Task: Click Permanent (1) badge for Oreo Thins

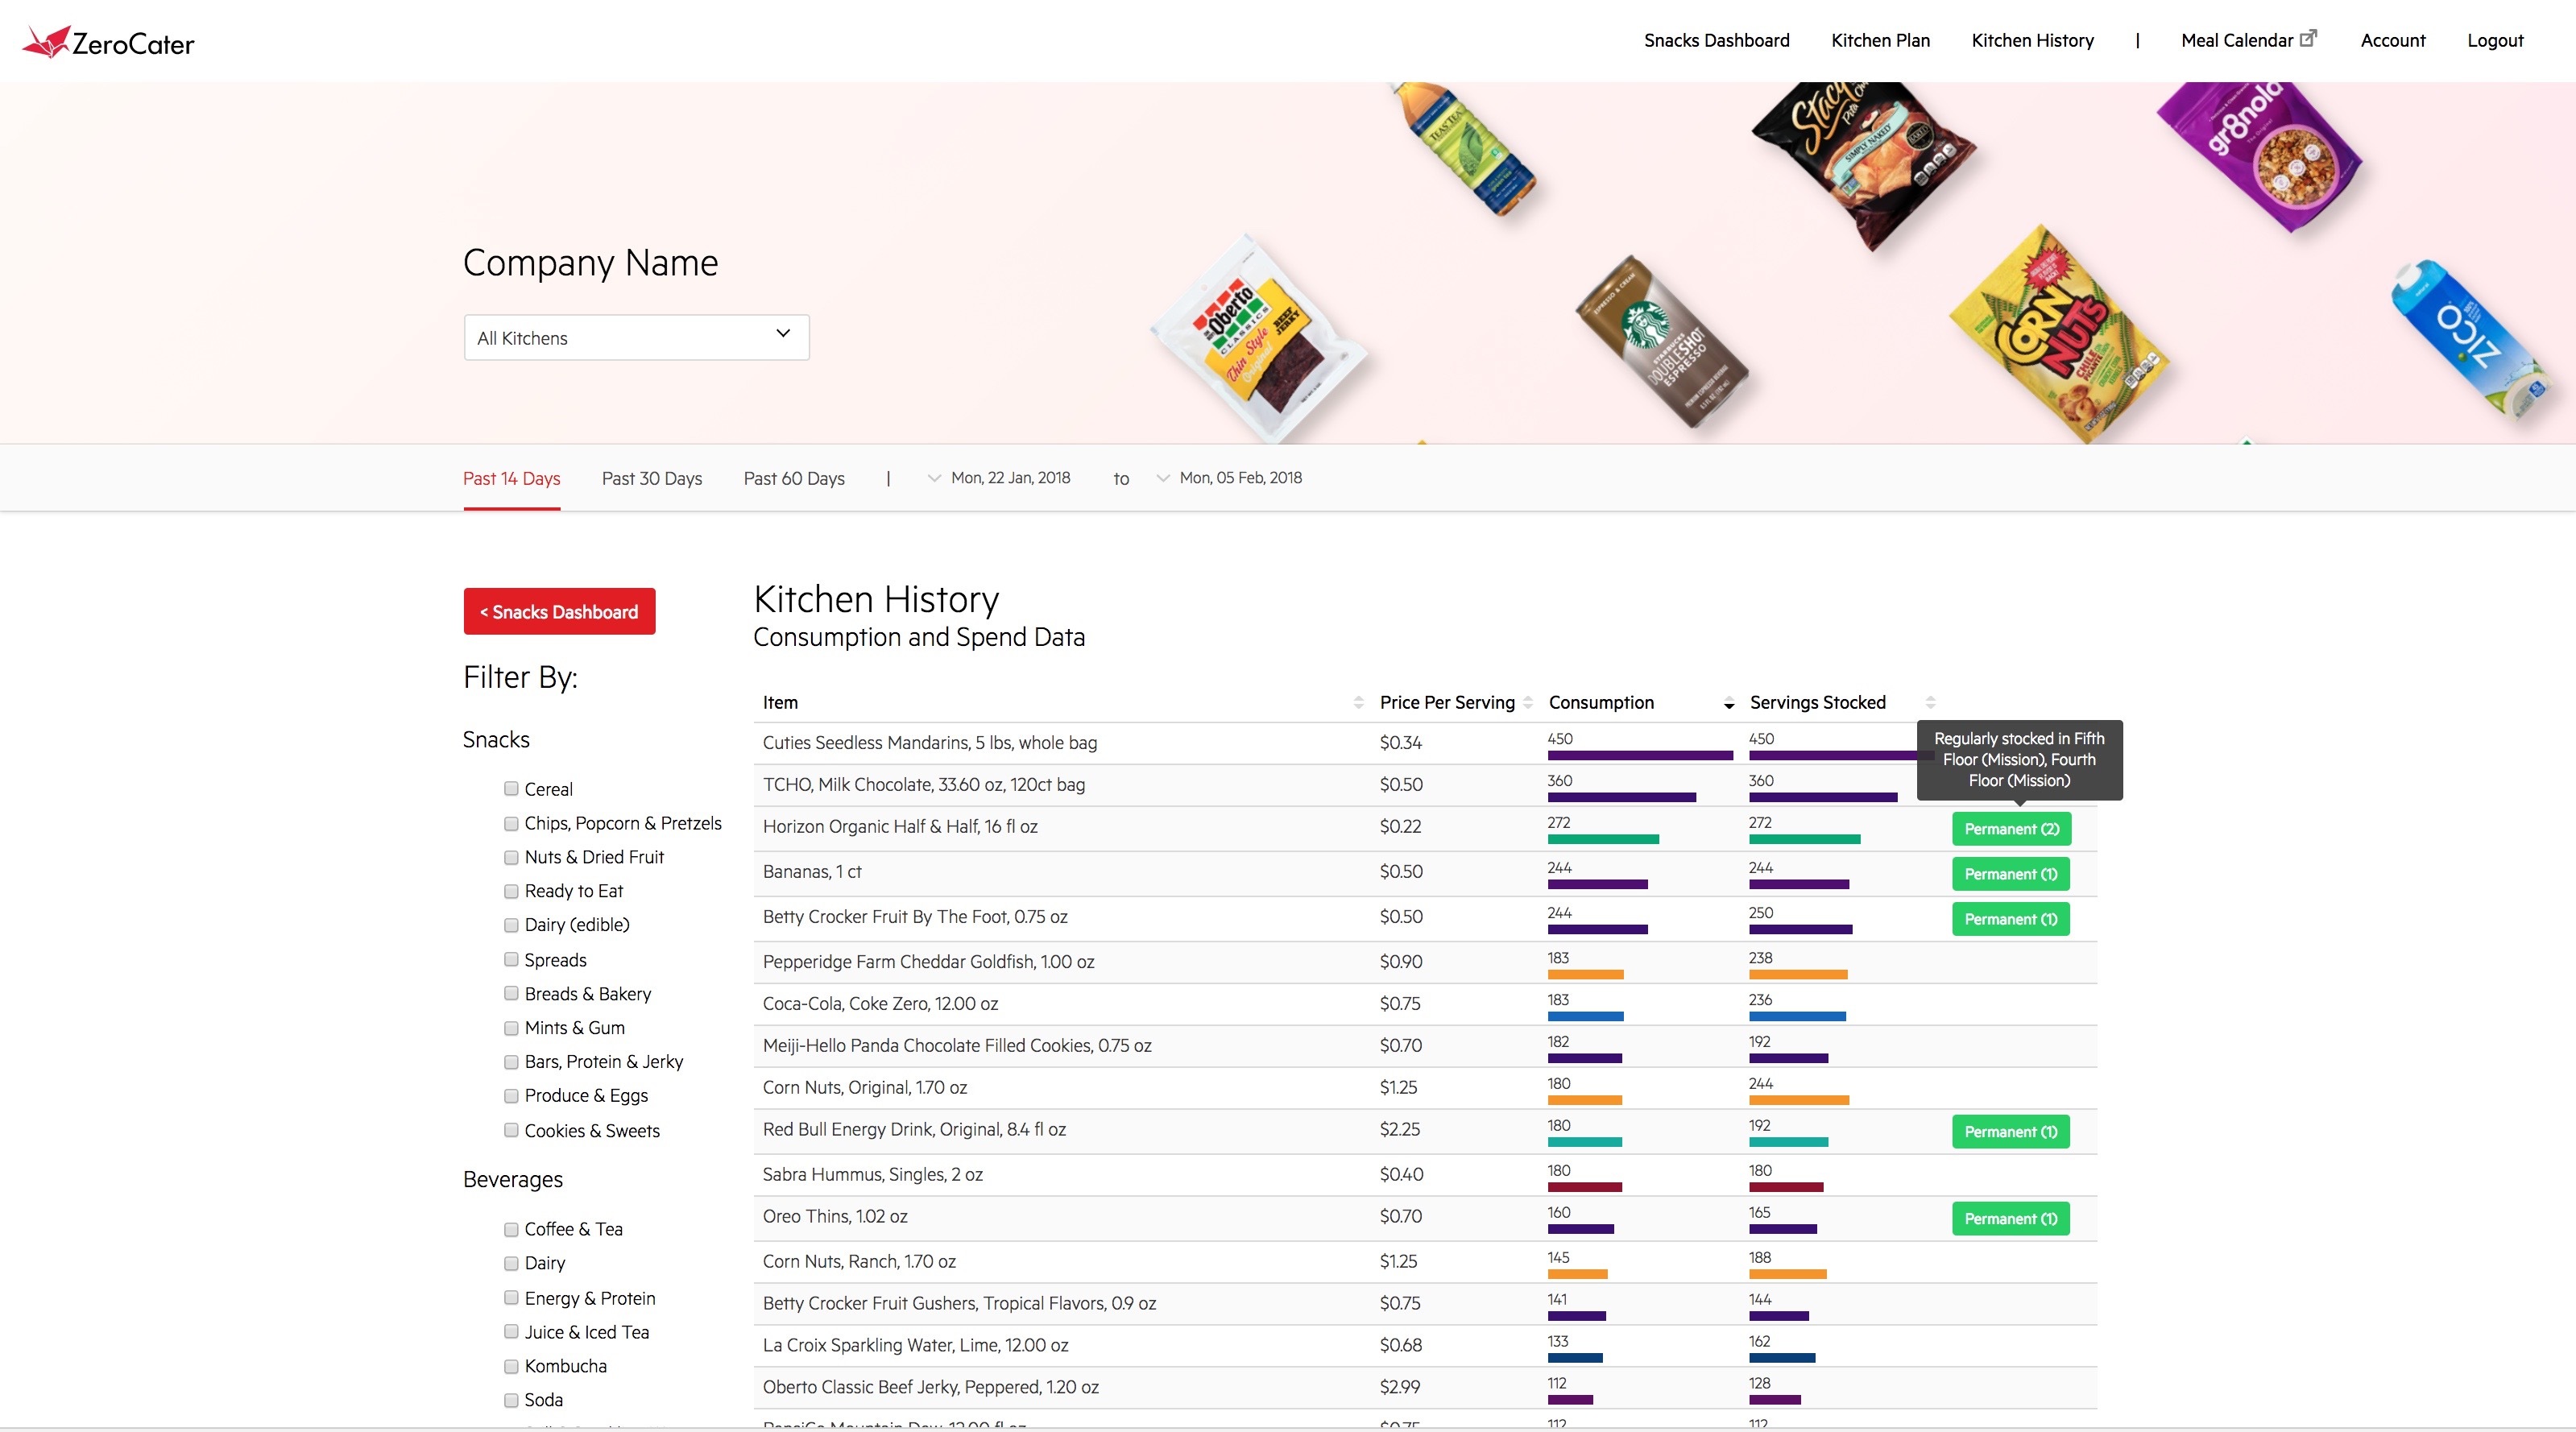Action: pos(2010,1218)
